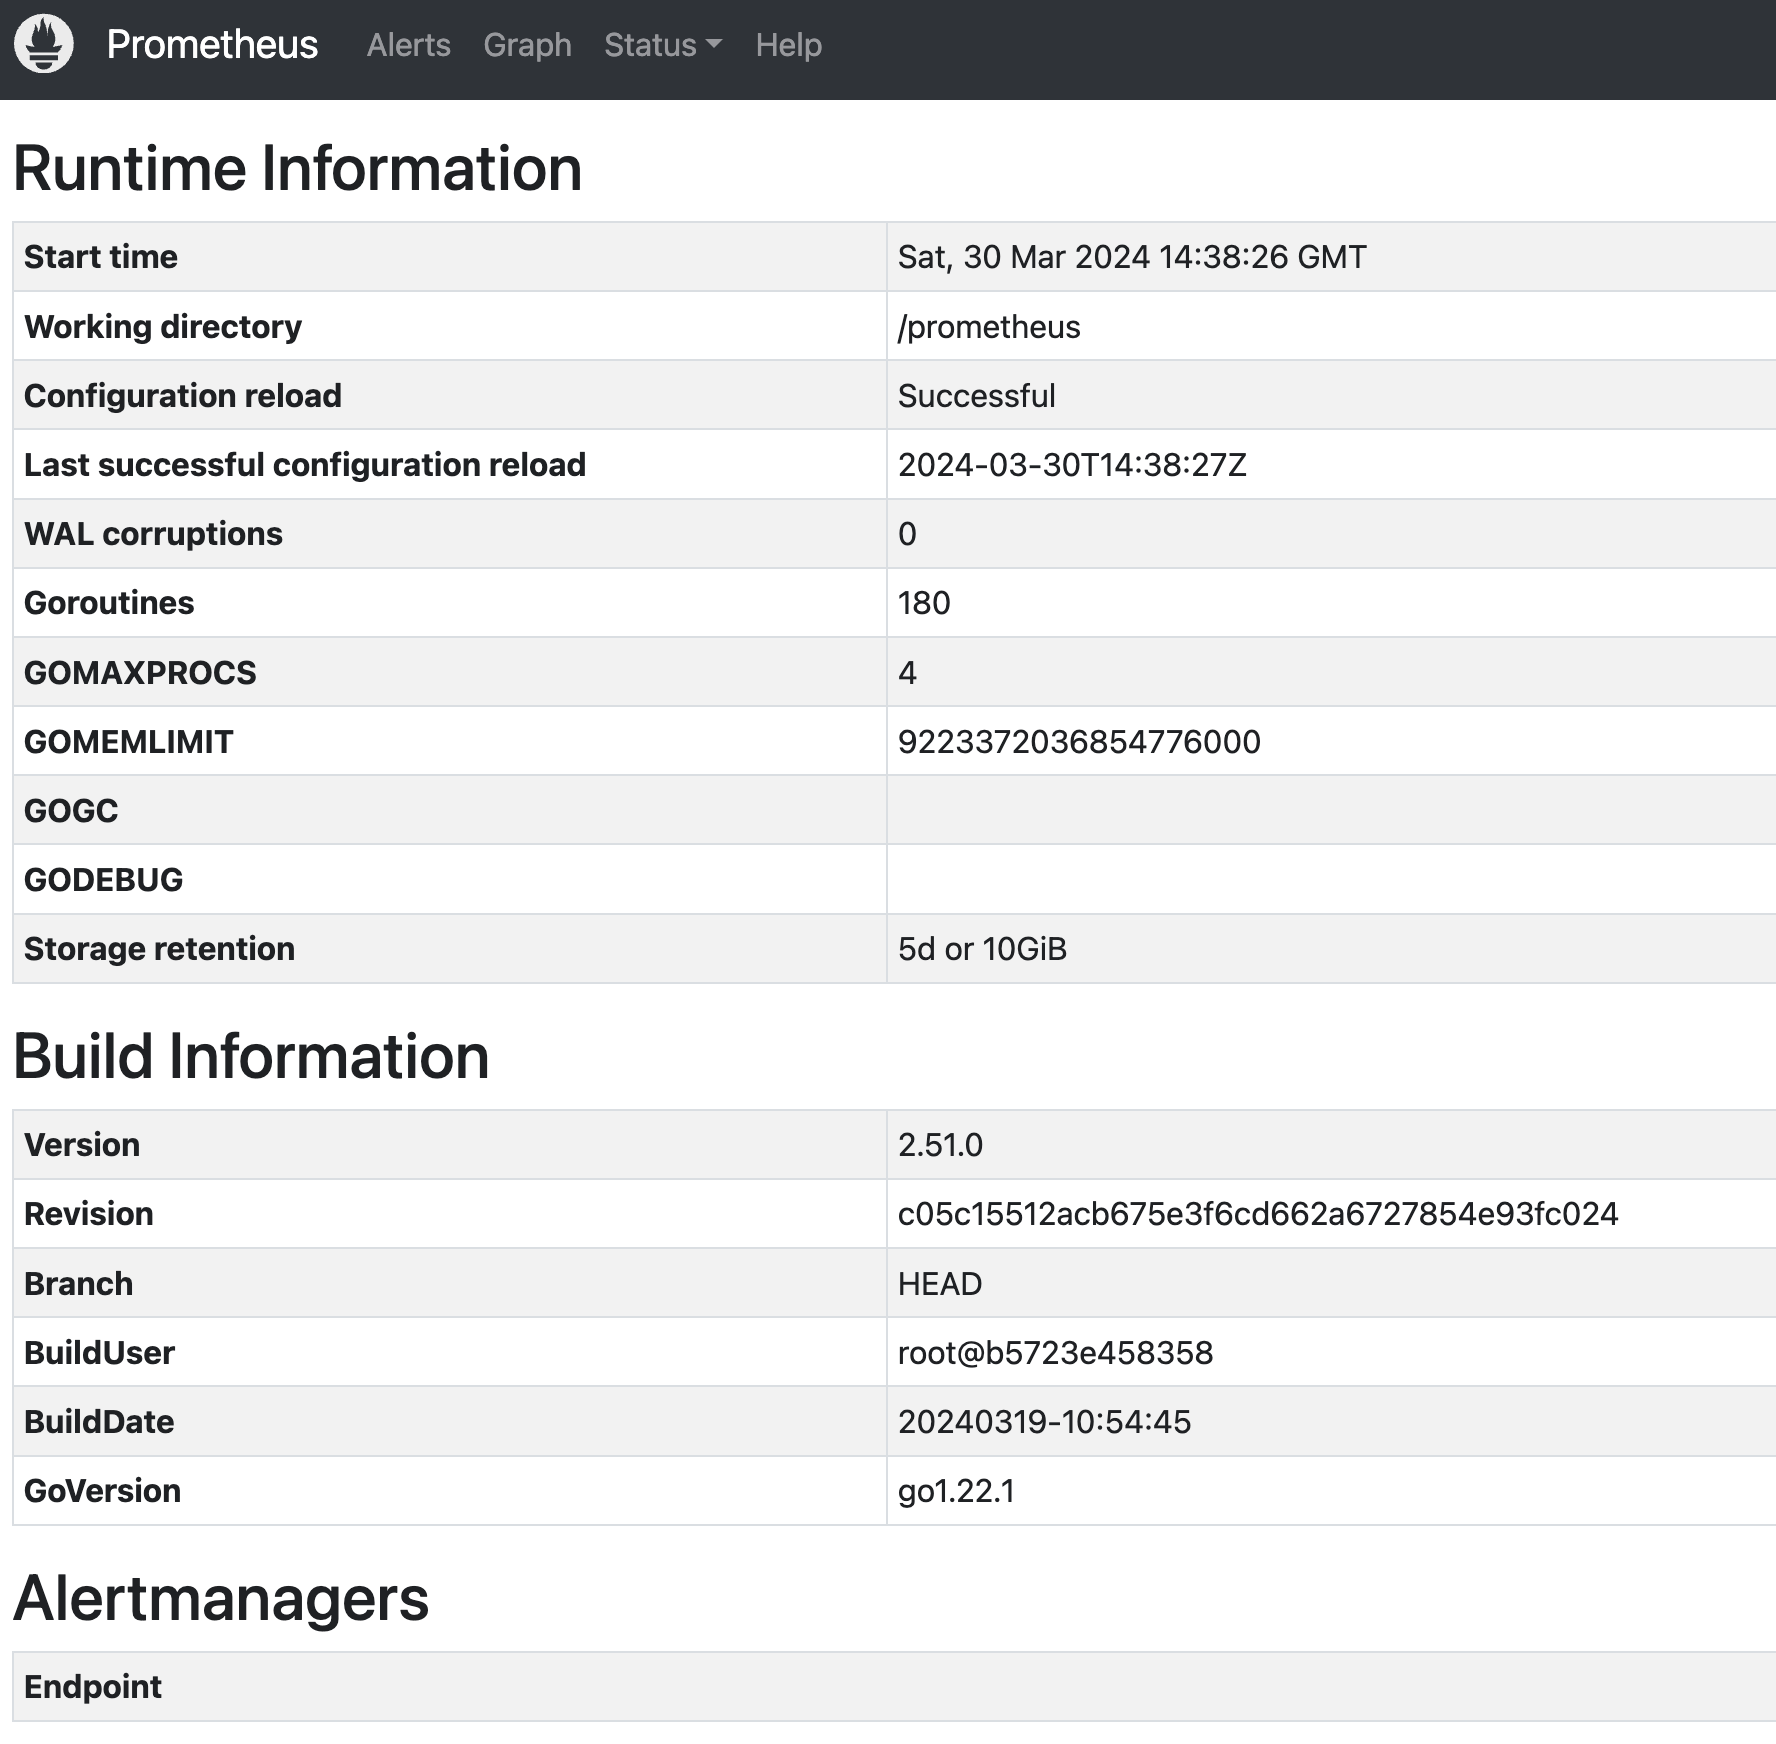Select the version number 2.51.0
1776x1744 pixels.
click(x=939, y=1145)
